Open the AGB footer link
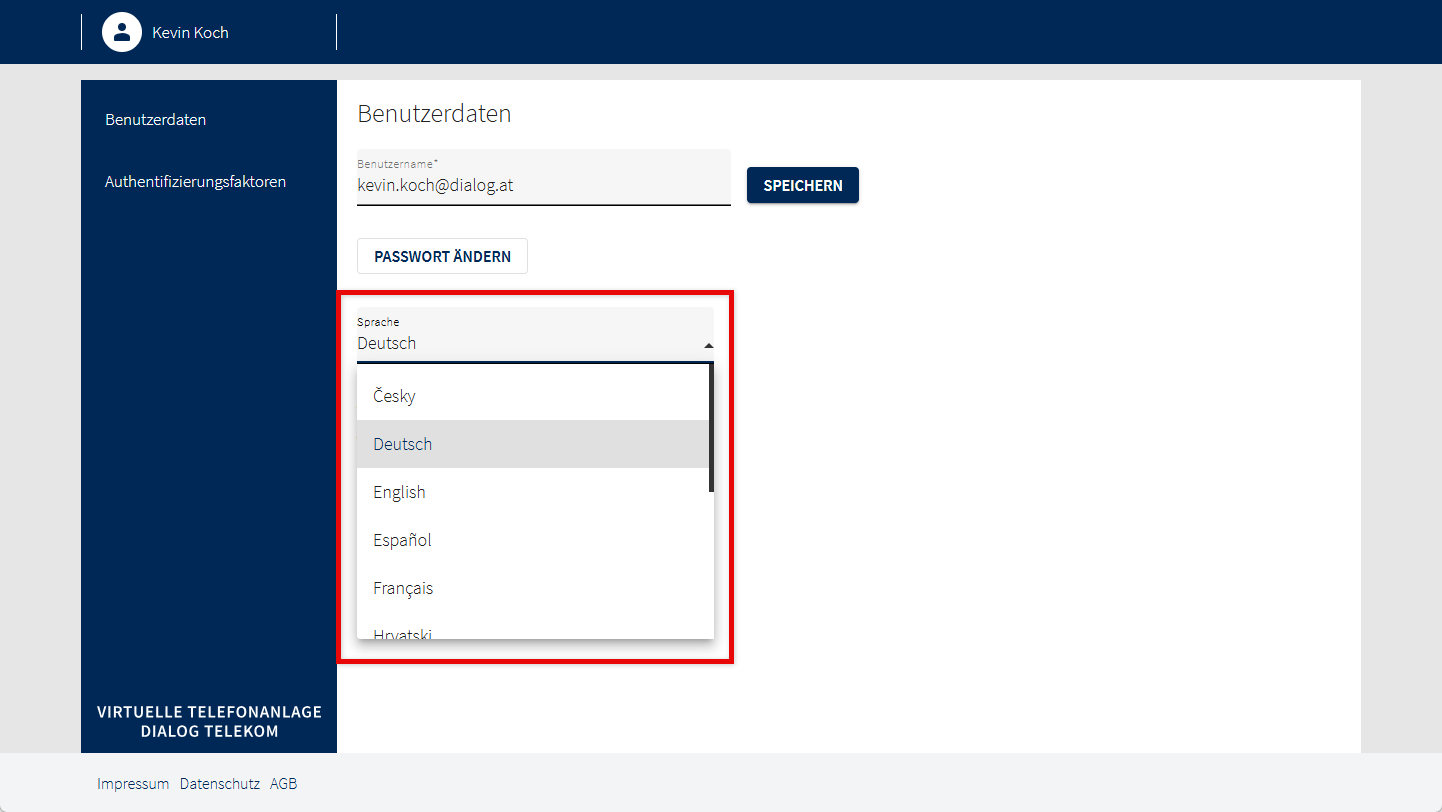This screenshot has width=1442, height=812. (283, 784)
